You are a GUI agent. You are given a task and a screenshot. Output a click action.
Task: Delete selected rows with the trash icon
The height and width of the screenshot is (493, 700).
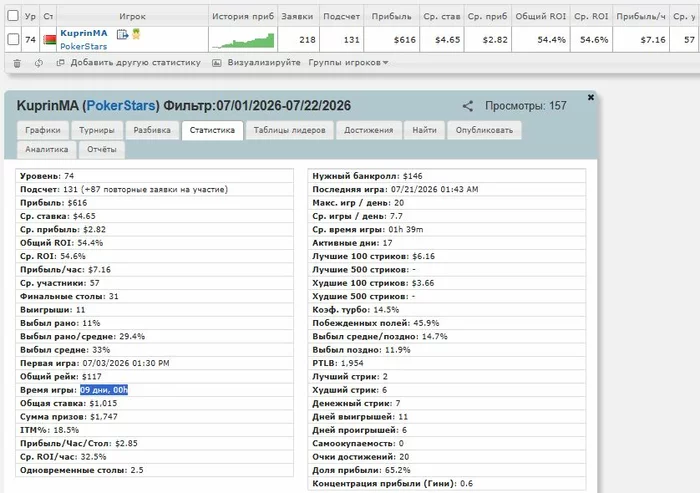(x=17, y=63)
